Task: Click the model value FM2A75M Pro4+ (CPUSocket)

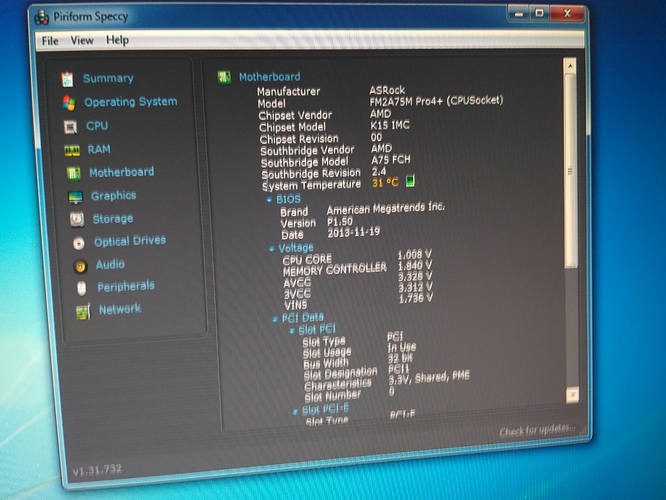Action: (x=436, y=102)
